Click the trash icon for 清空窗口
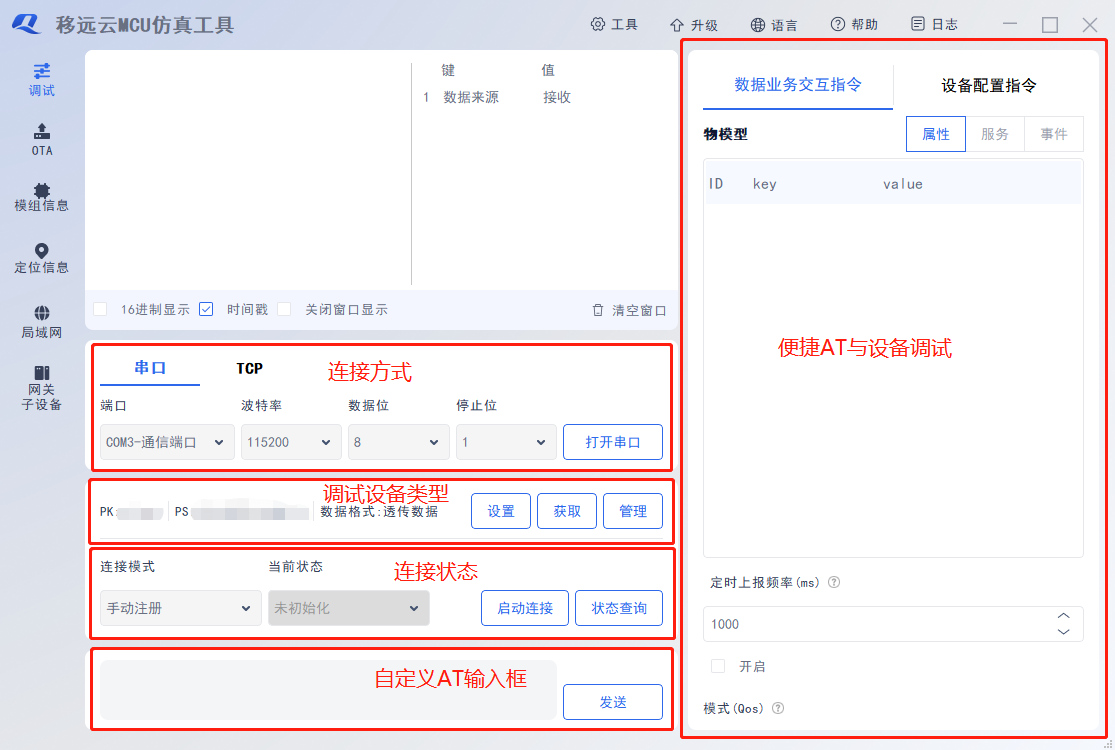 click(x=598, y=310)
